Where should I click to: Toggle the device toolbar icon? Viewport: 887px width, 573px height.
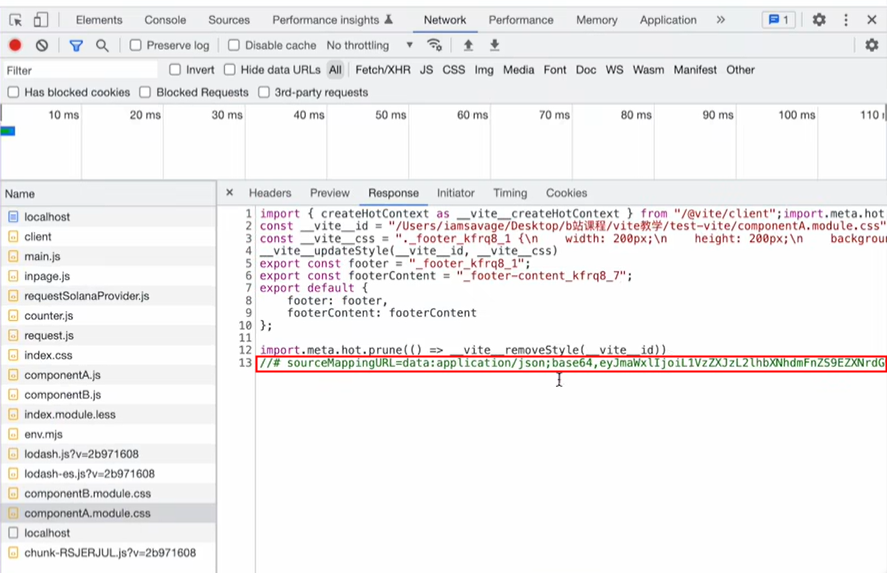41,20
